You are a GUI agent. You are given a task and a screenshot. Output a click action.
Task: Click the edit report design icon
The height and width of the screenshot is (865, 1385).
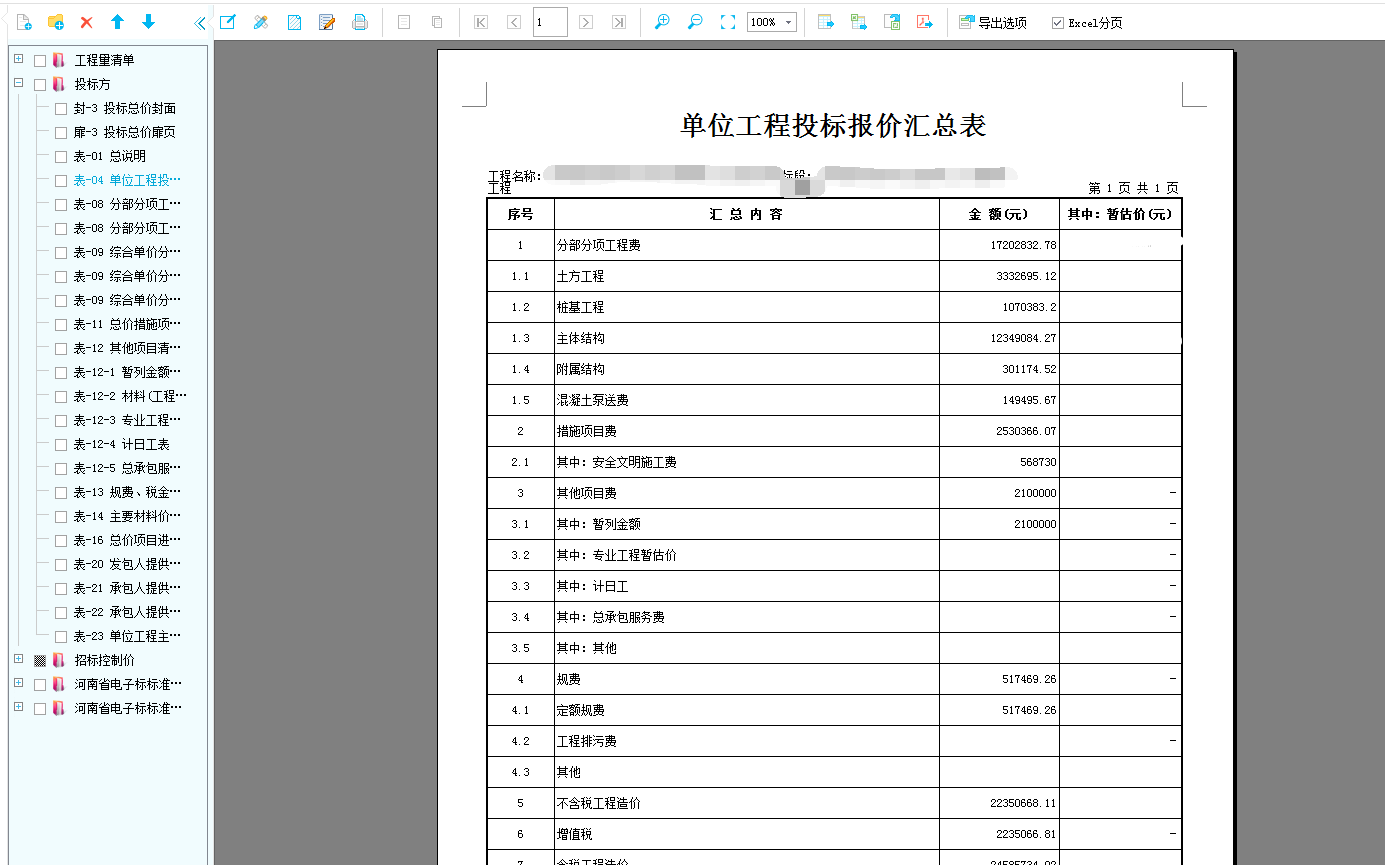(227, 22)
